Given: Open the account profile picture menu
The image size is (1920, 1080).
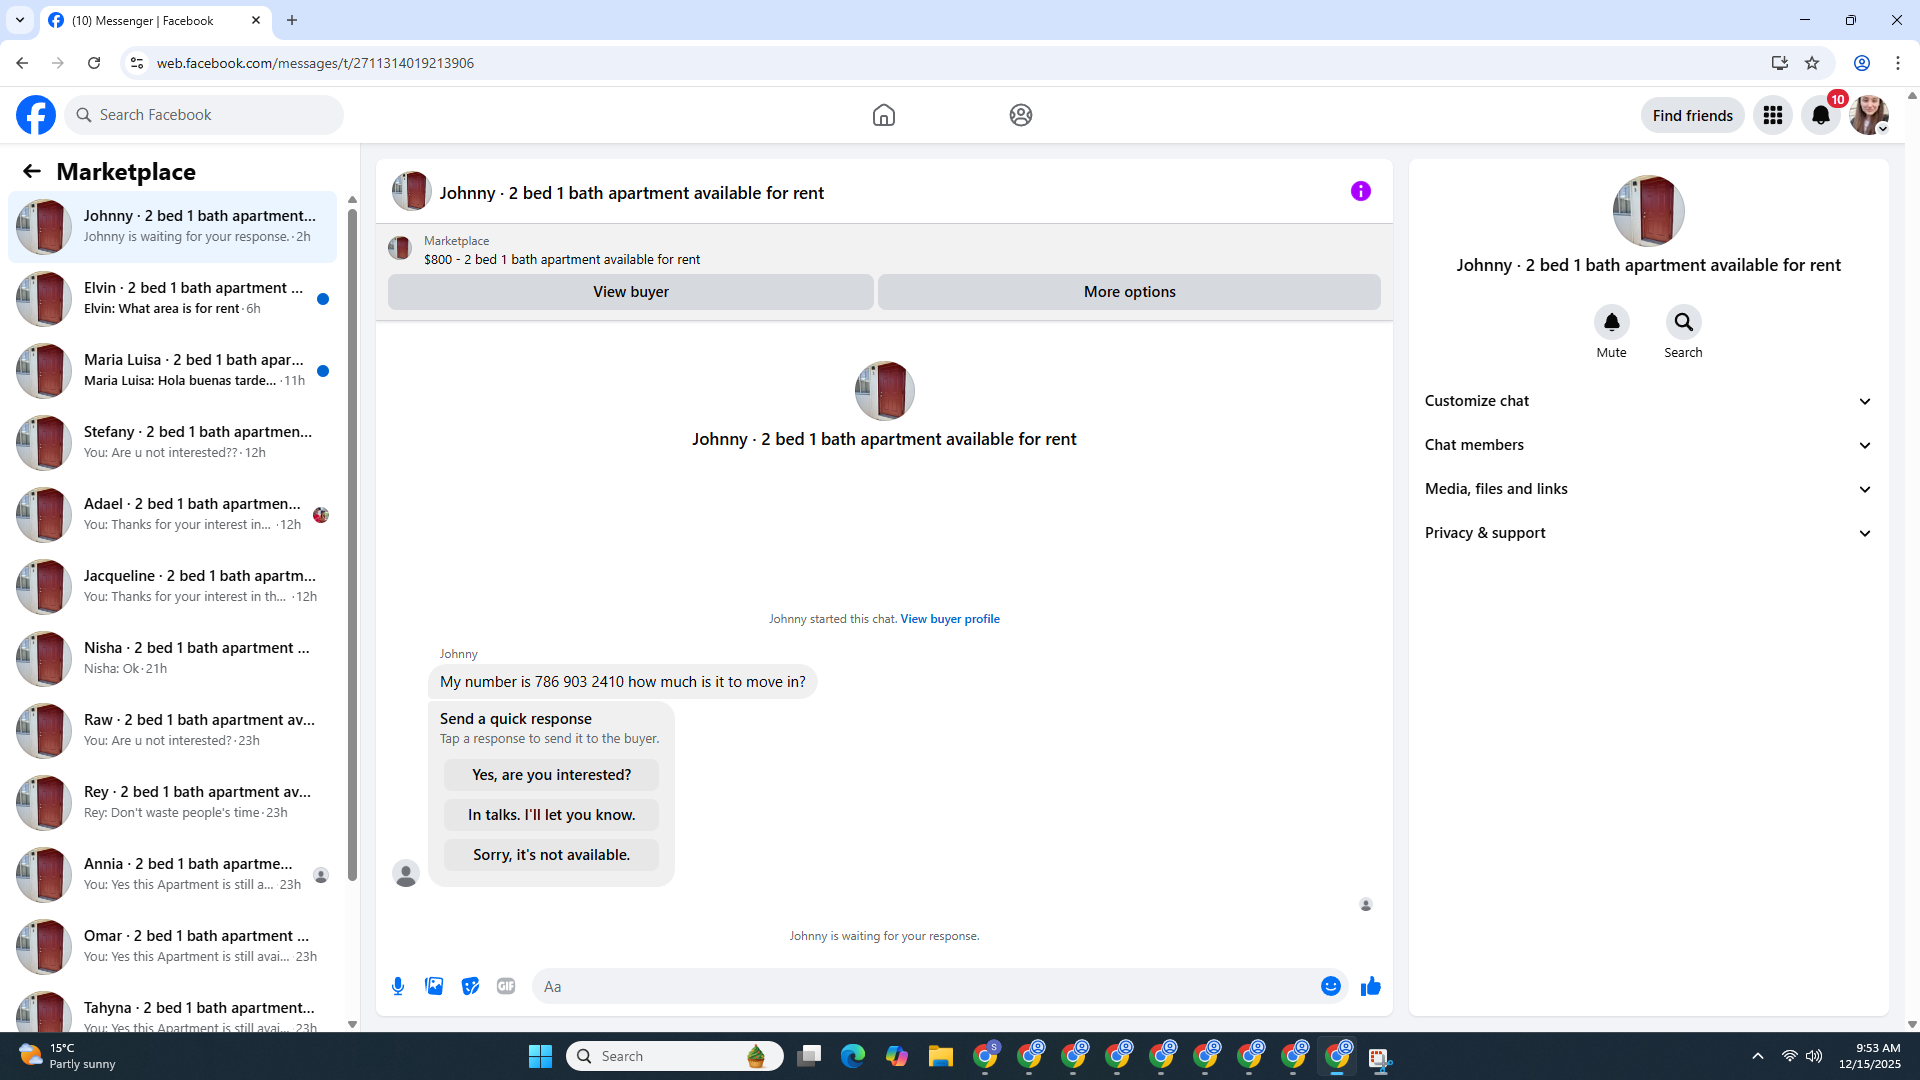Looking at the screenshot, I should (1869, 115).
